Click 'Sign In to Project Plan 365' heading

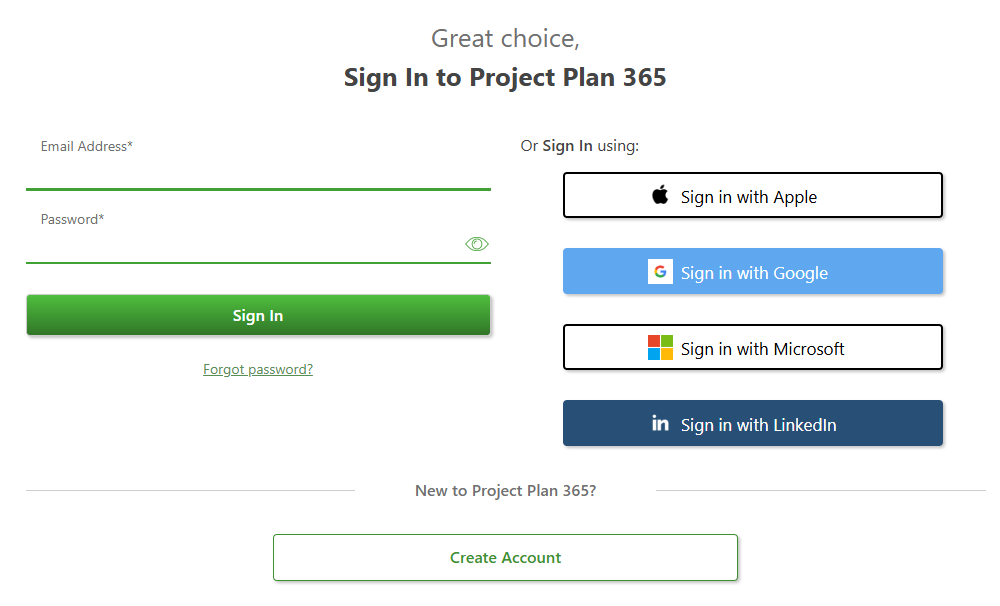(x=505, y=77)
